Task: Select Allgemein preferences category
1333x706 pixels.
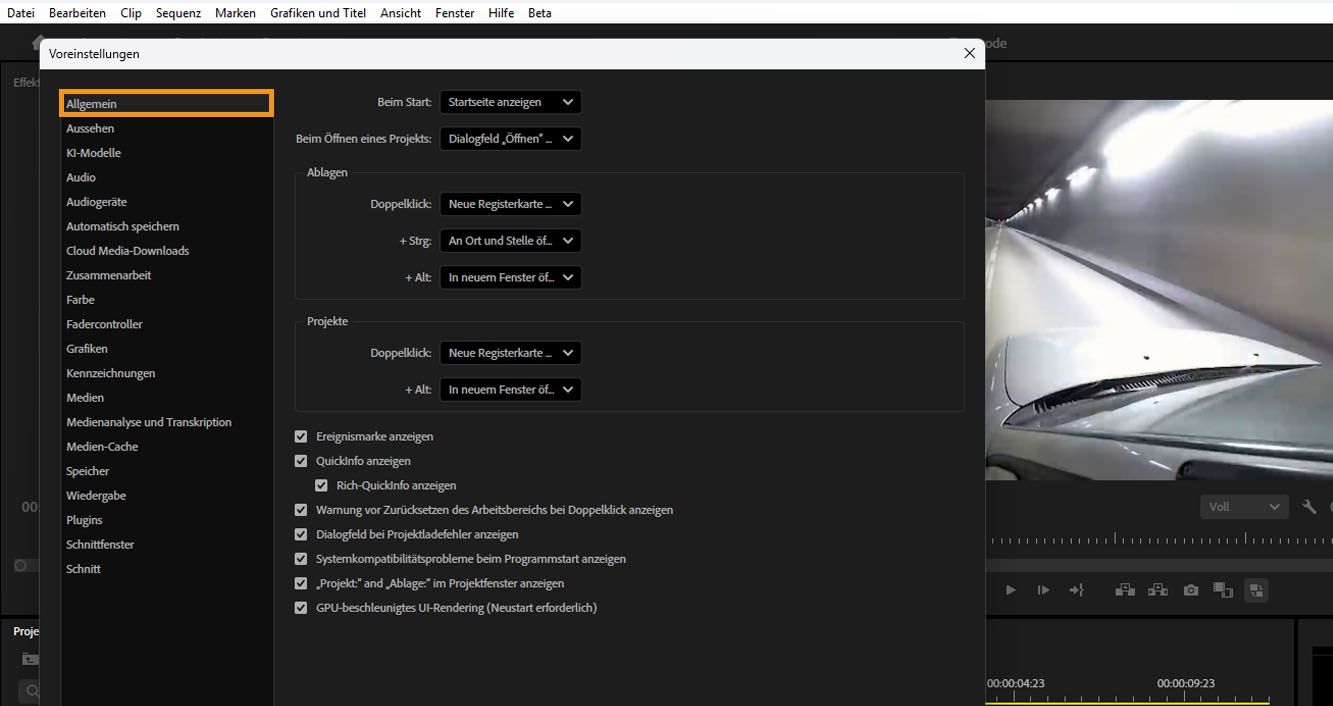Action: click(166, 104)
